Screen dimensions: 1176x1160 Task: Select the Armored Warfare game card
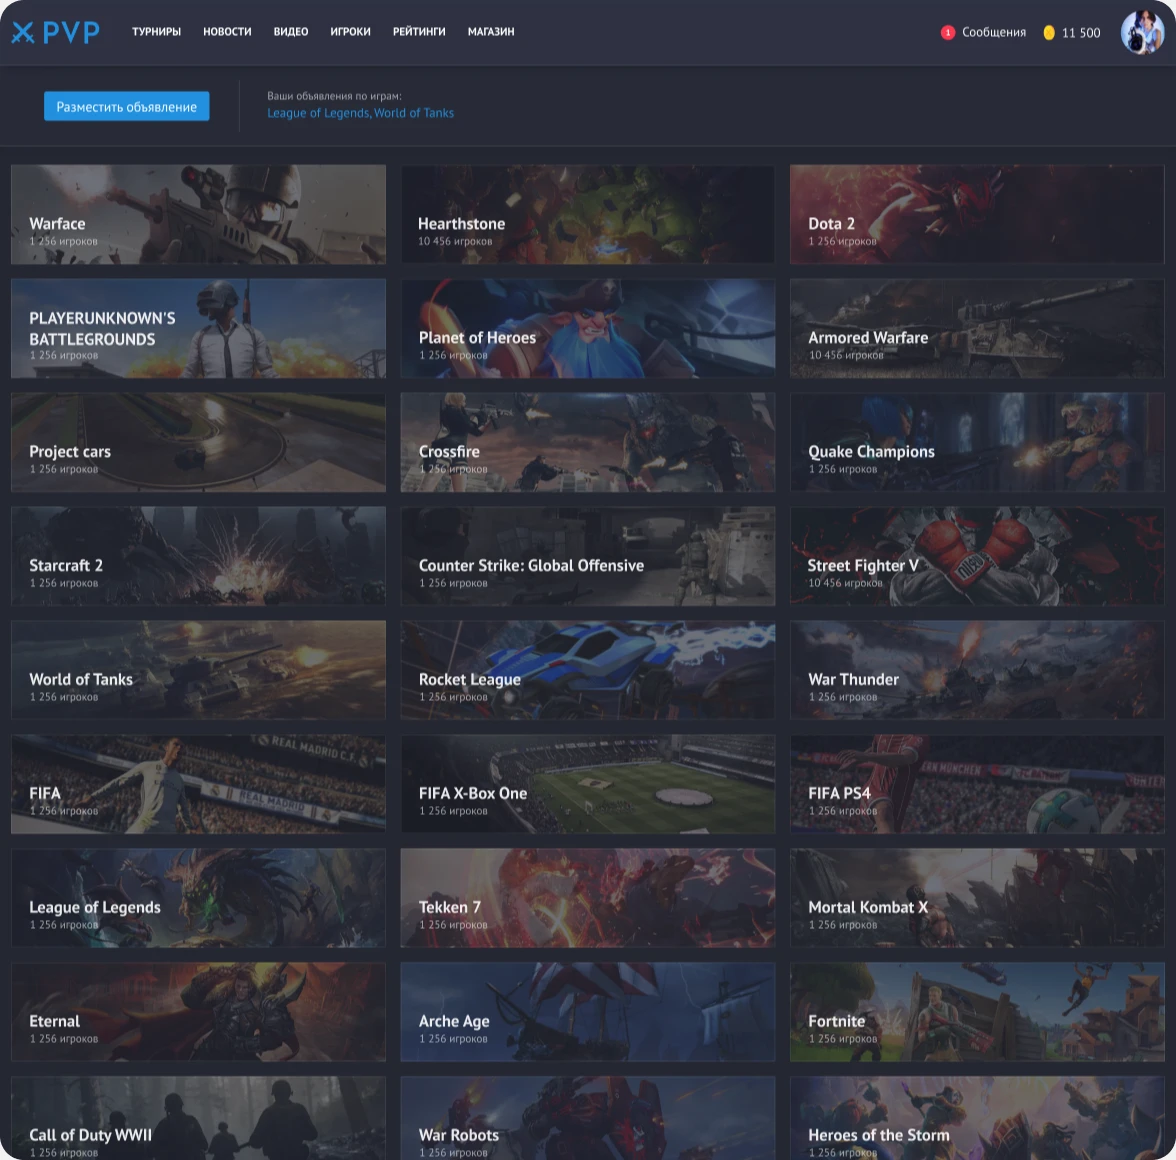click(x=977, y=328)
